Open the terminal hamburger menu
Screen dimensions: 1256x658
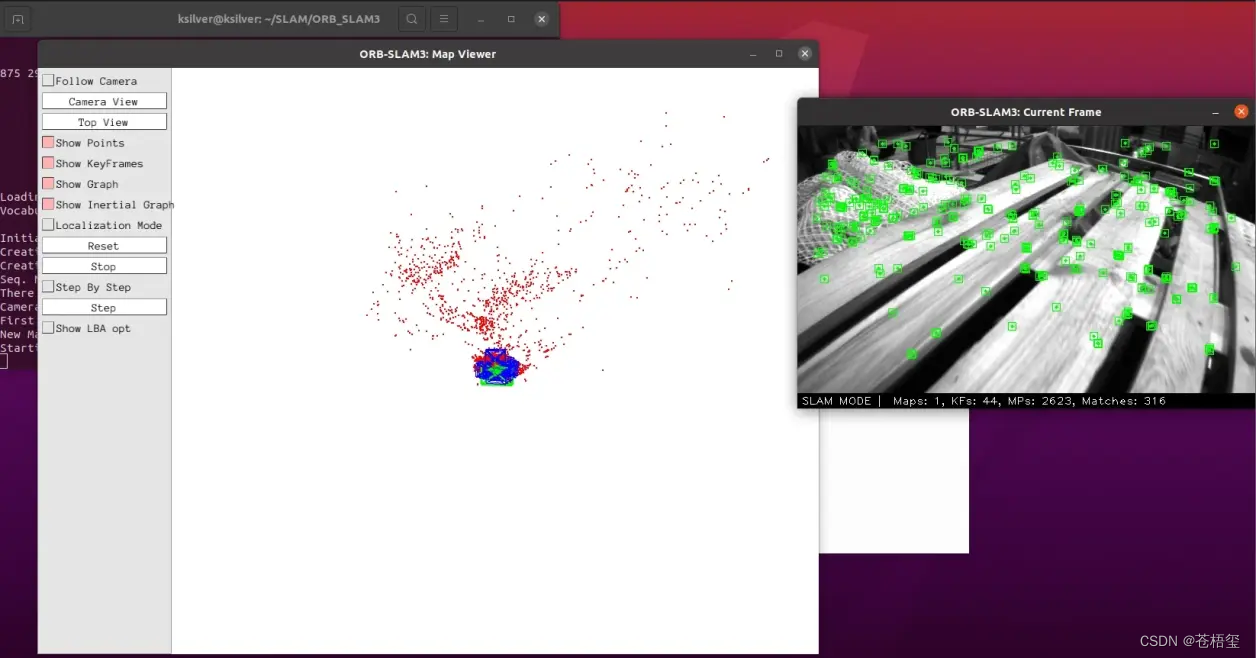(445, 19)
